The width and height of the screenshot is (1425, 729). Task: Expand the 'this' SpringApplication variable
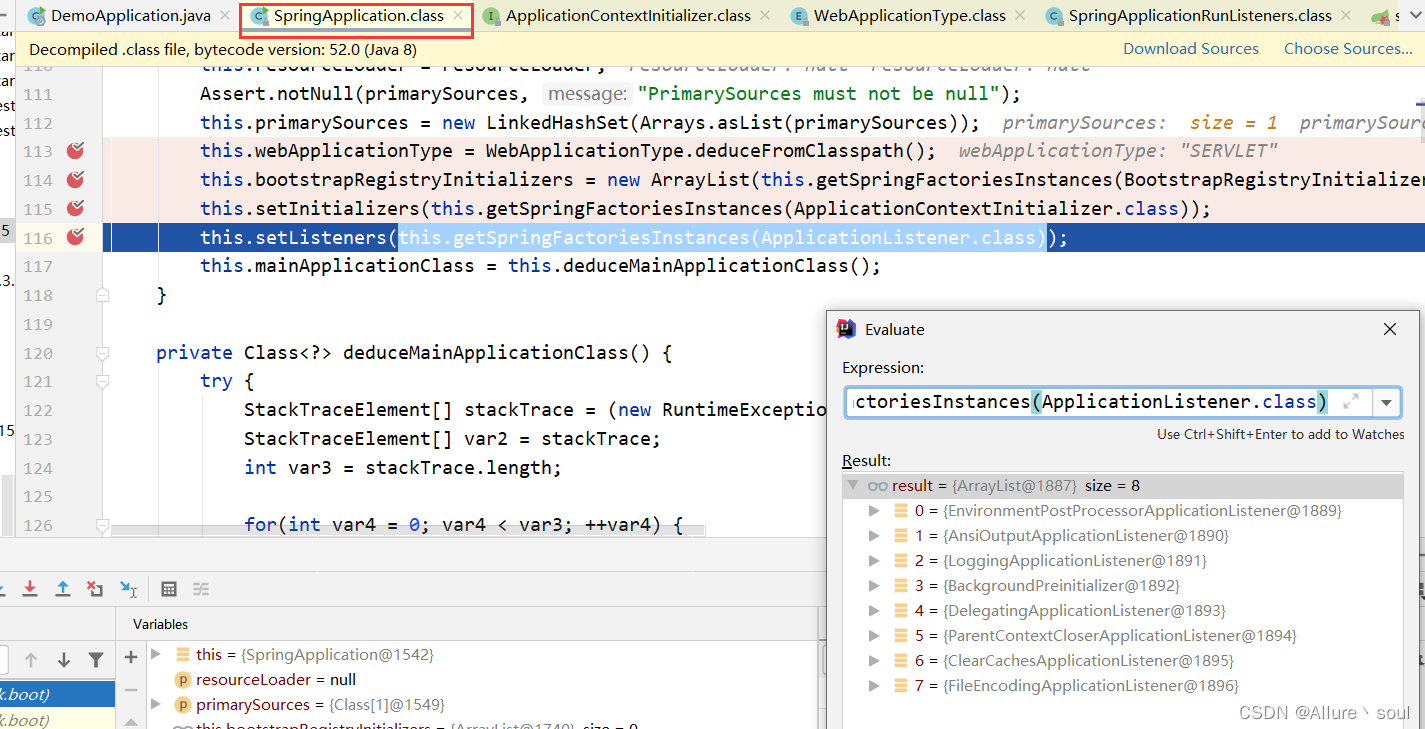click(x=156, y=654)
